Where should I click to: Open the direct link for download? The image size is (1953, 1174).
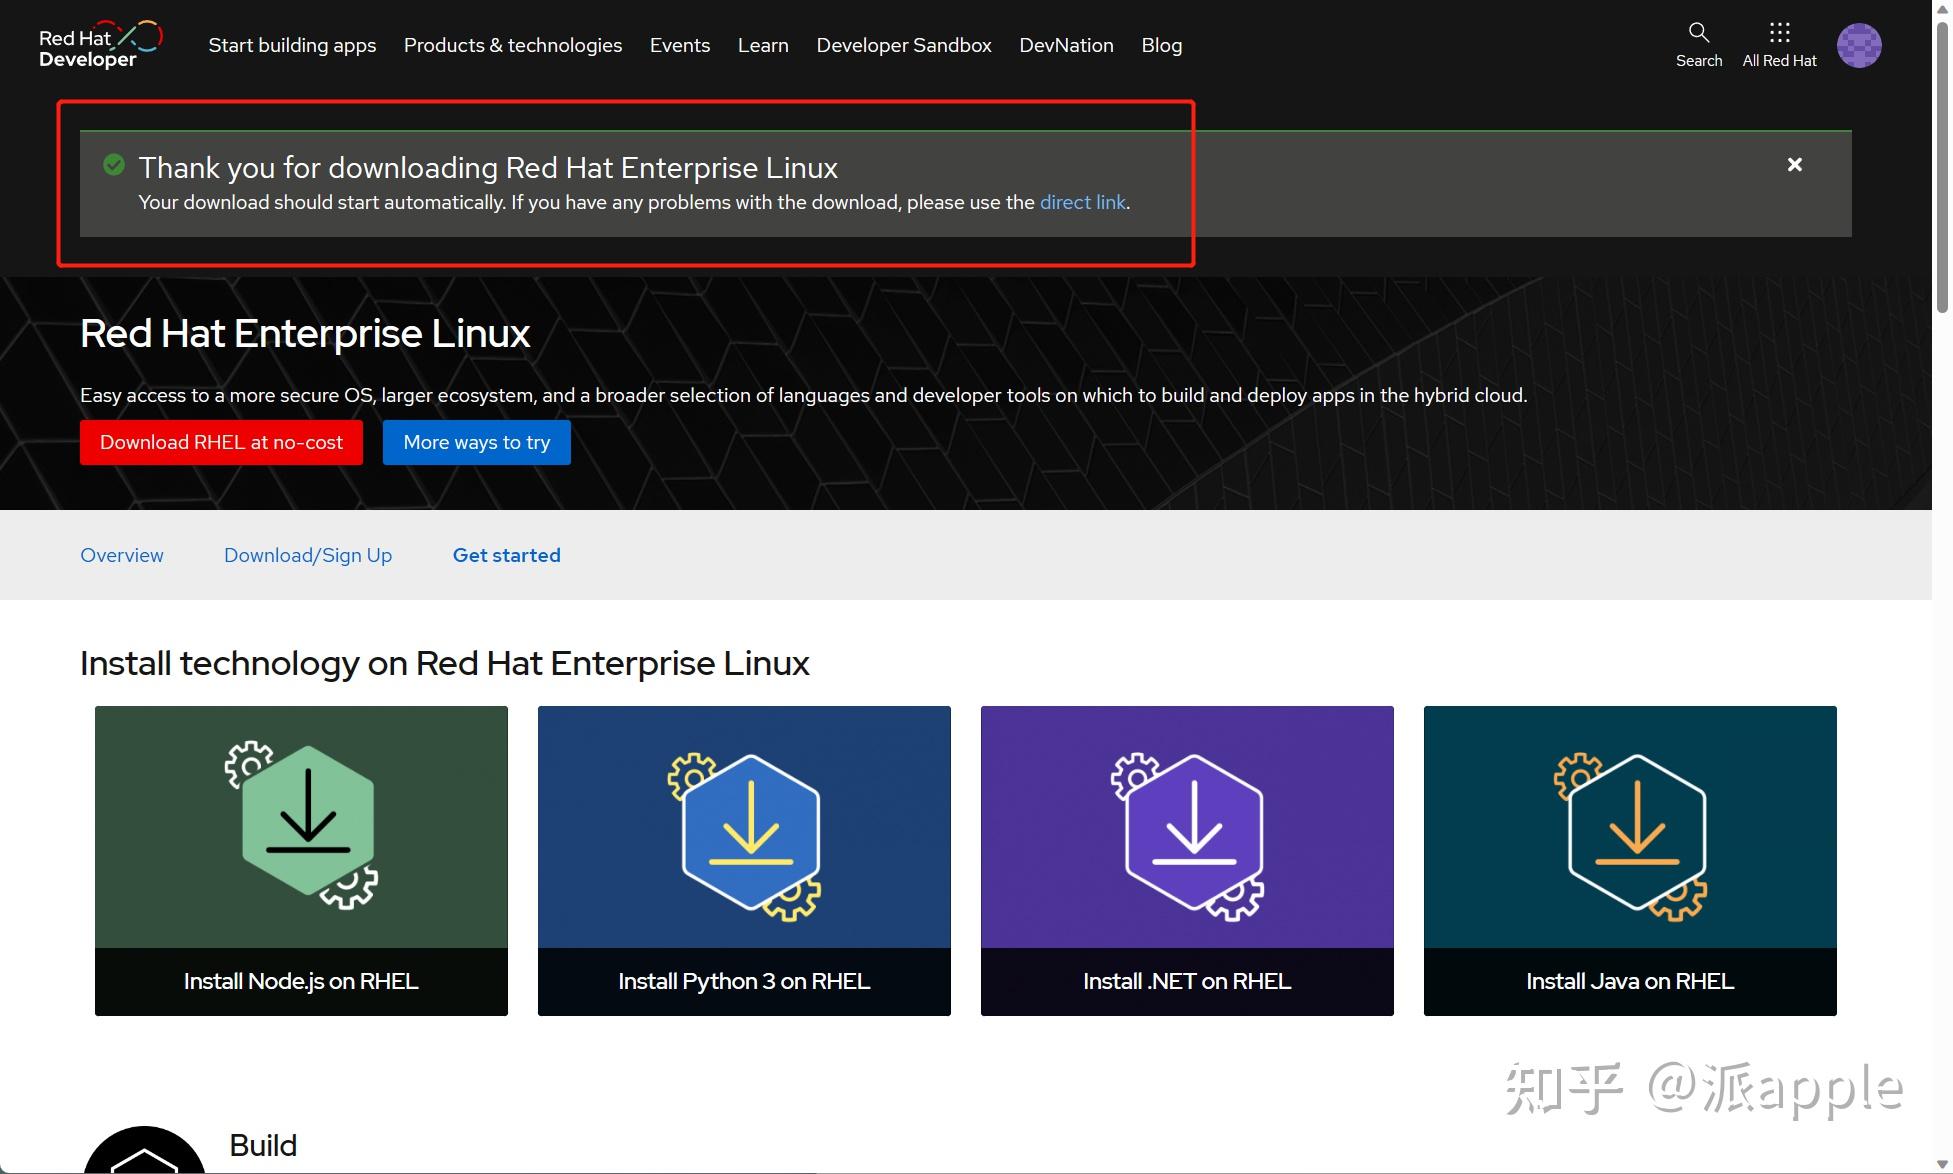click(x=1083, y=202)
